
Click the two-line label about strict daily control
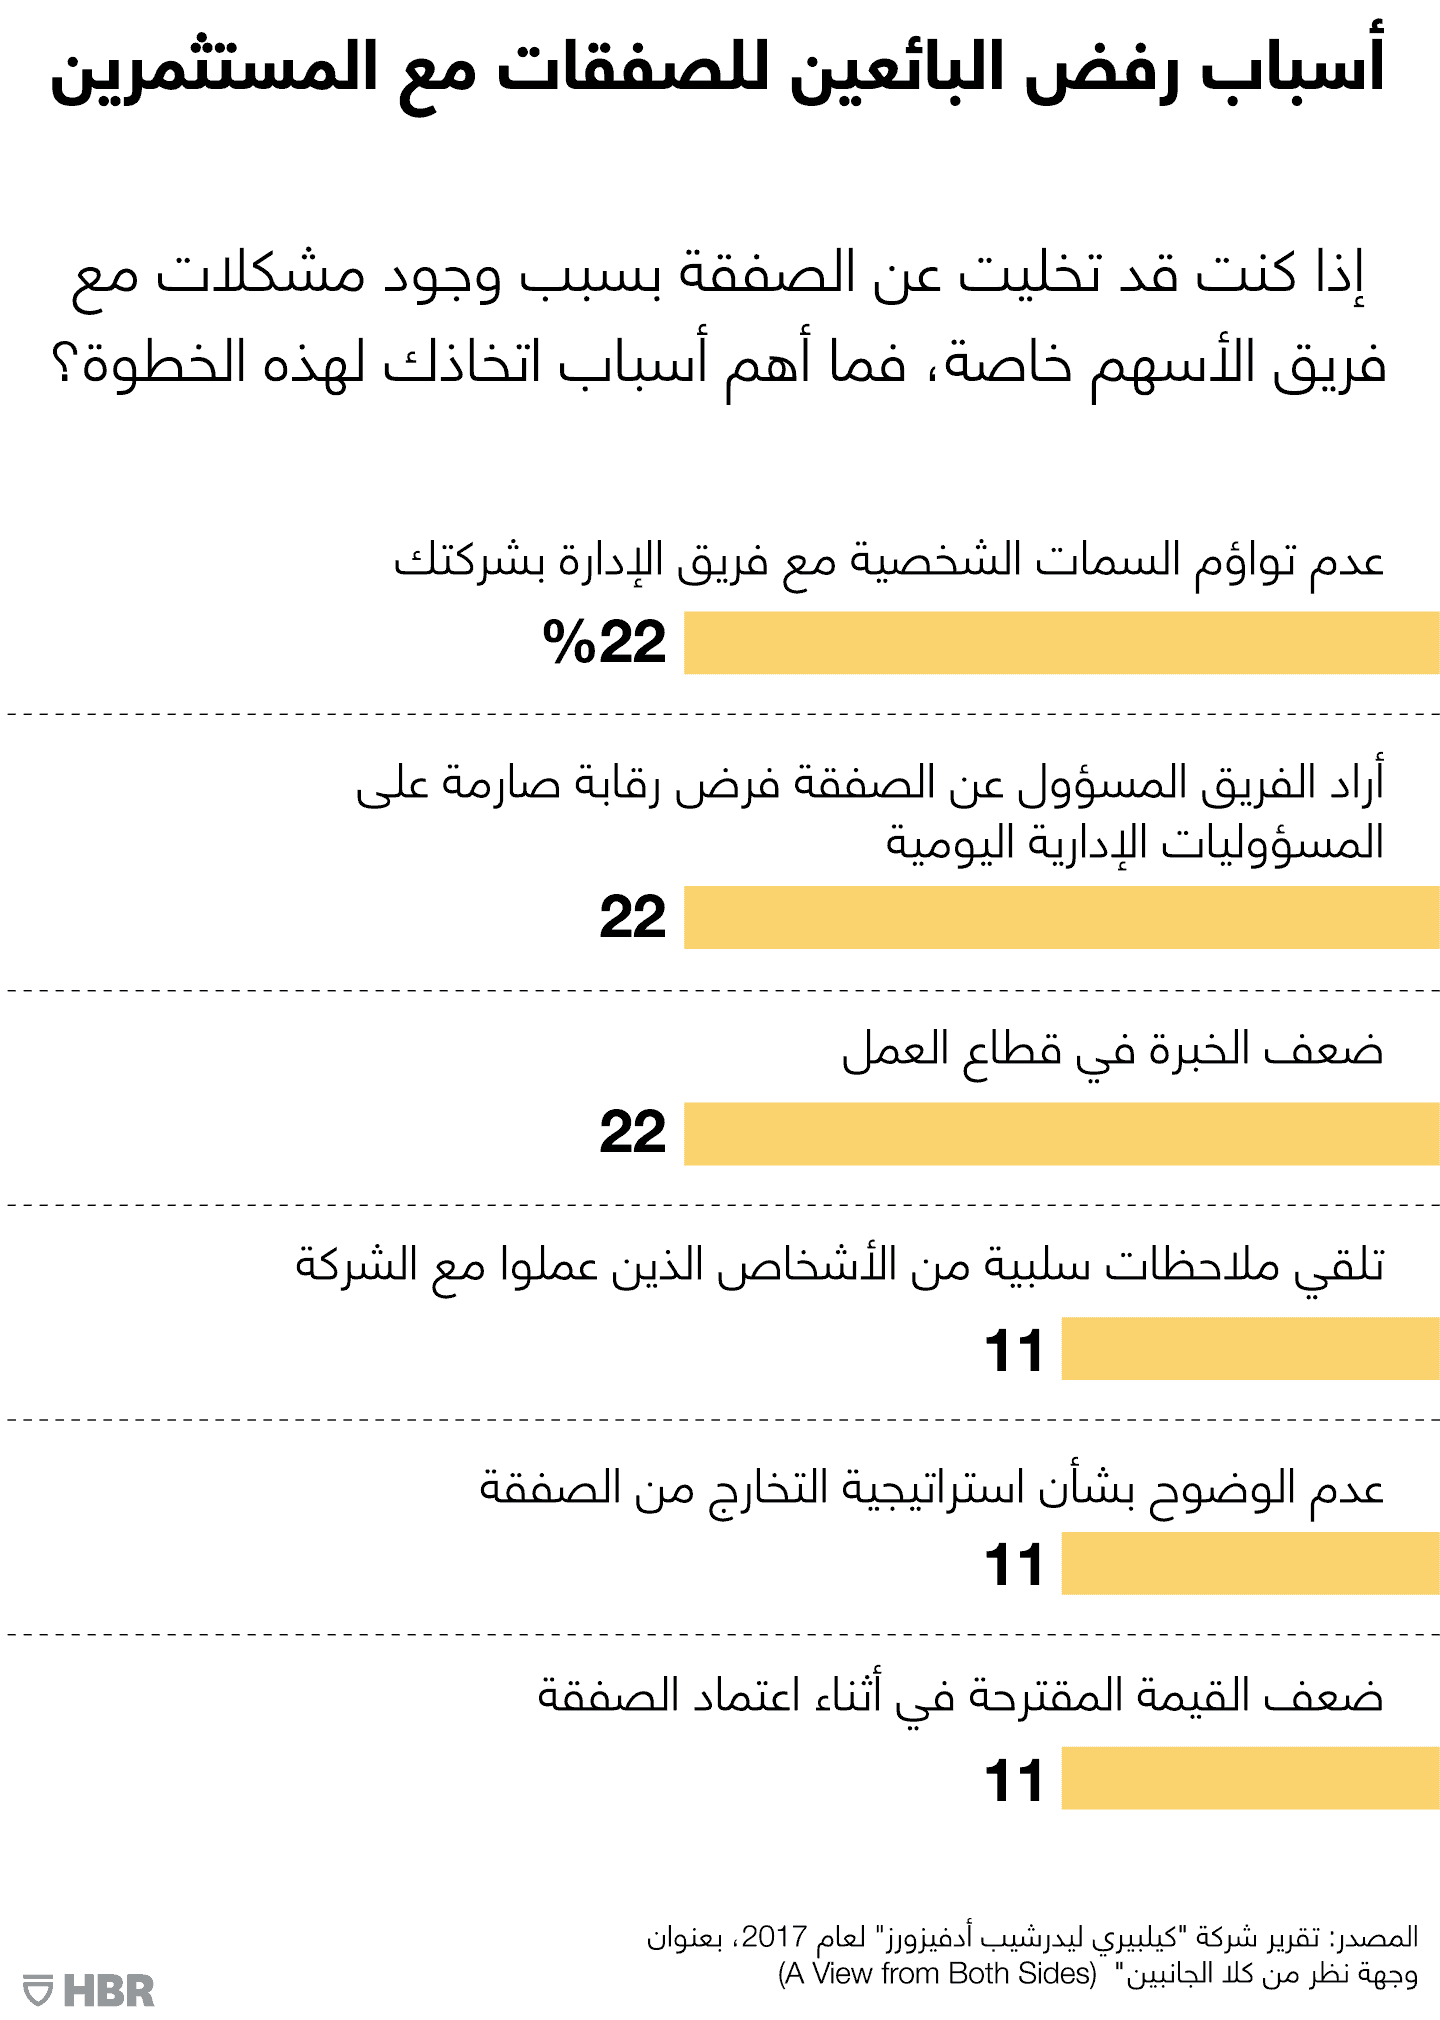click(x=870, y=812)
